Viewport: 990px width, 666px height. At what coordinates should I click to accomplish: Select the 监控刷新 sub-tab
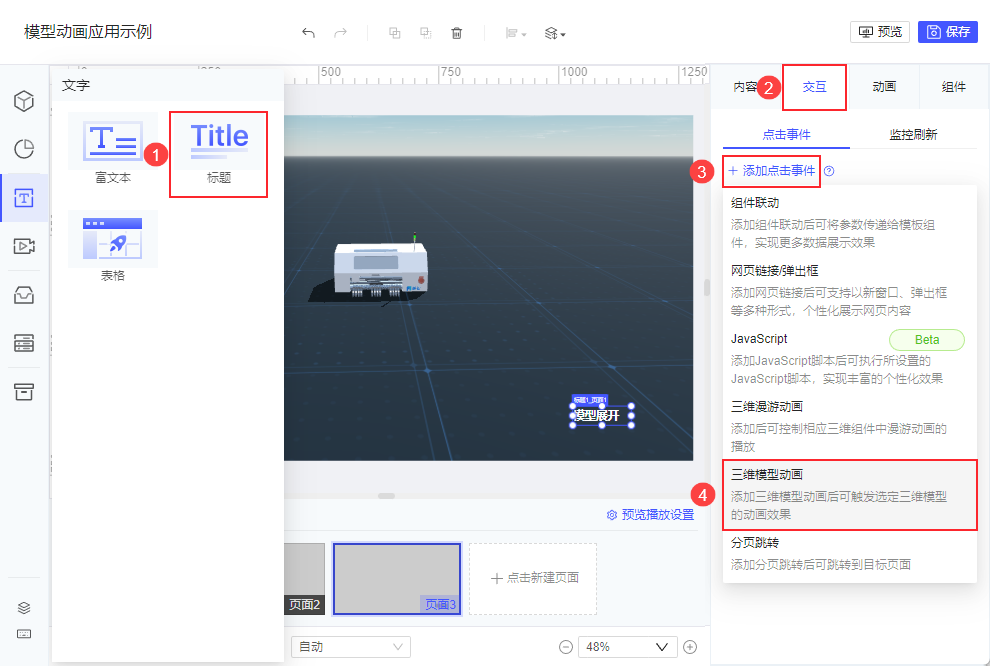(x=913, y=134)
